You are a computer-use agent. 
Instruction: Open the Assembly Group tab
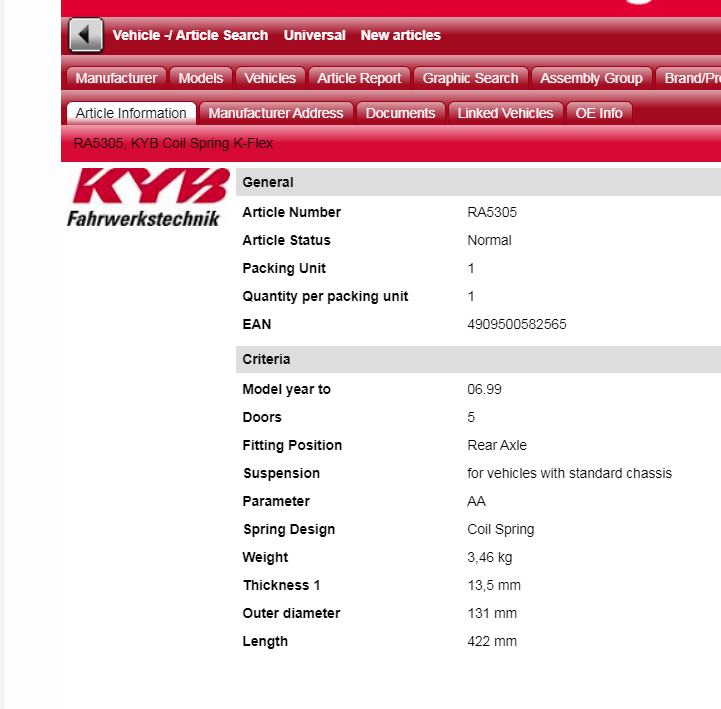pos(591,78)
